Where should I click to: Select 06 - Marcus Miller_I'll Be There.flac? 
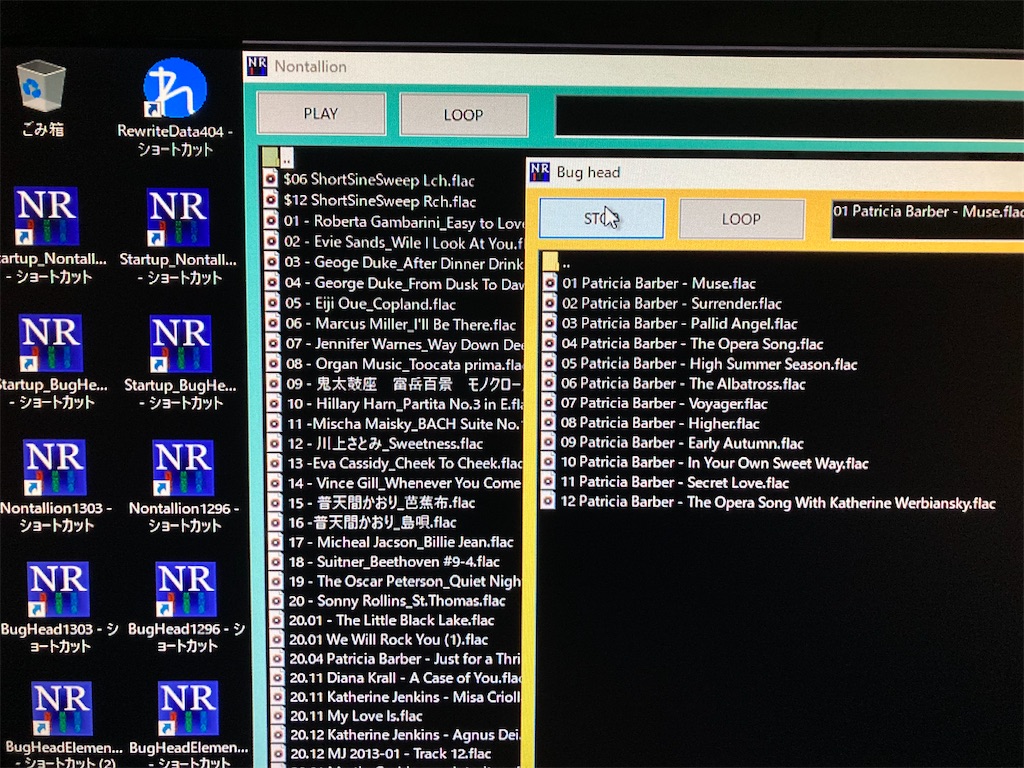click(x=400, y=324)
